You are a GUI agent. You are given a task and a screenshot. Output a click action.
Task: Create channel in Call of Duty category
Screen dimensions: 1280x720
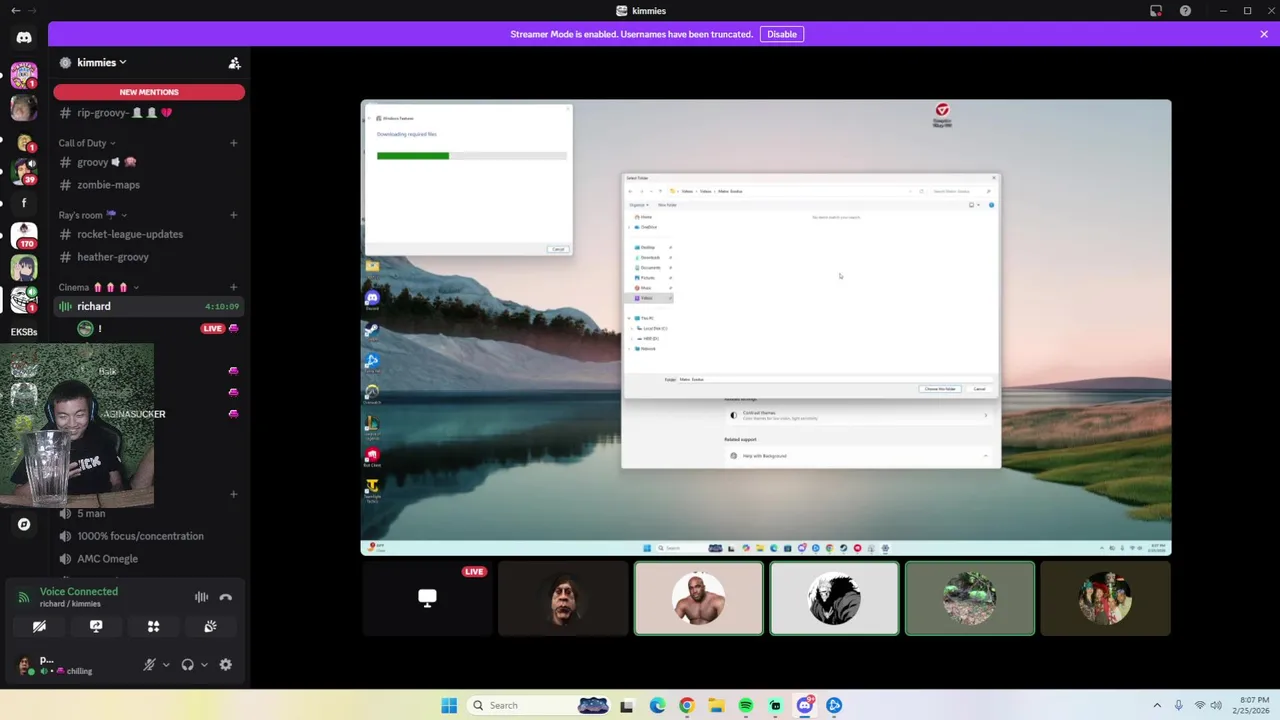[x=234, y=143]
